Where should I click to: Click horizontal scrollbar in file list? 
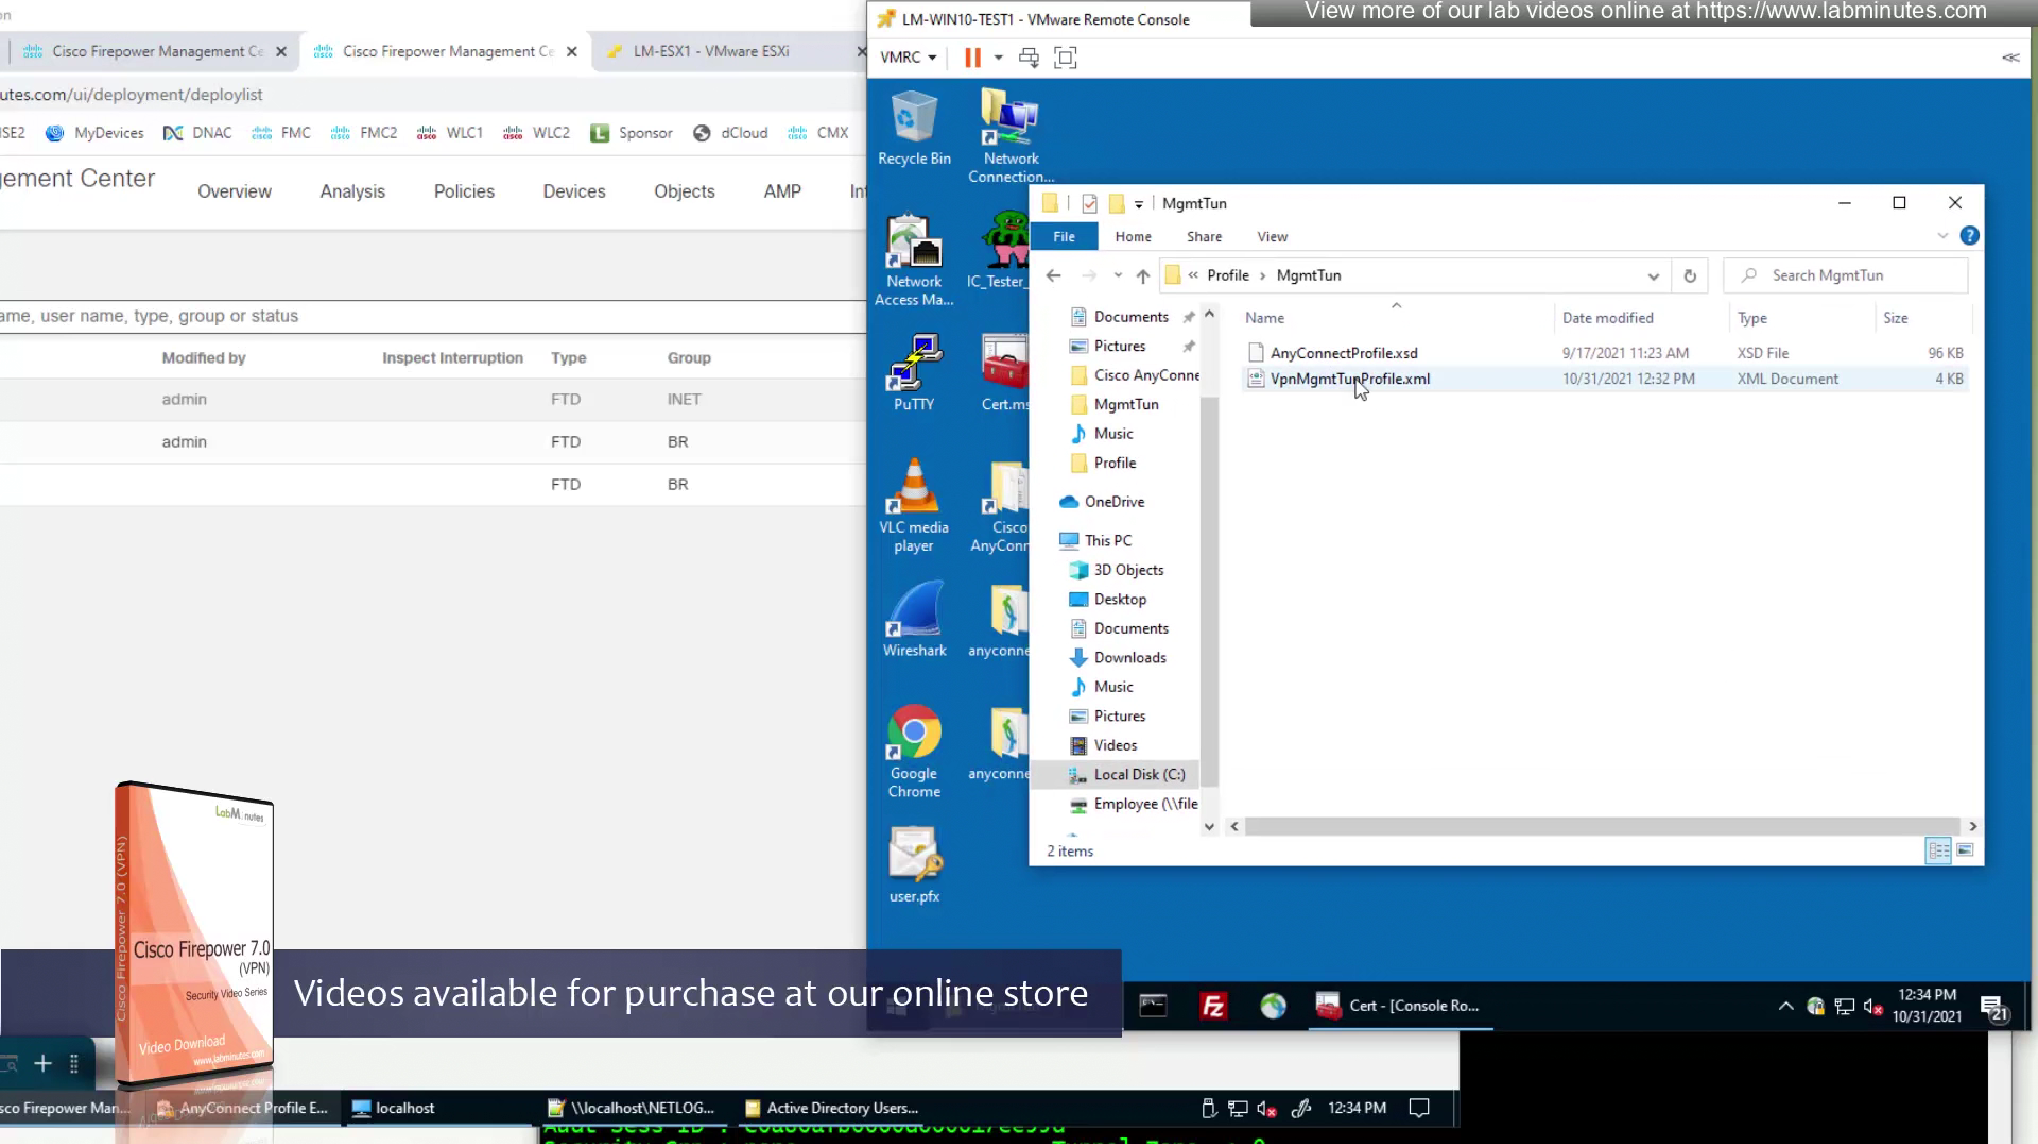click(x=1600, y=827)
